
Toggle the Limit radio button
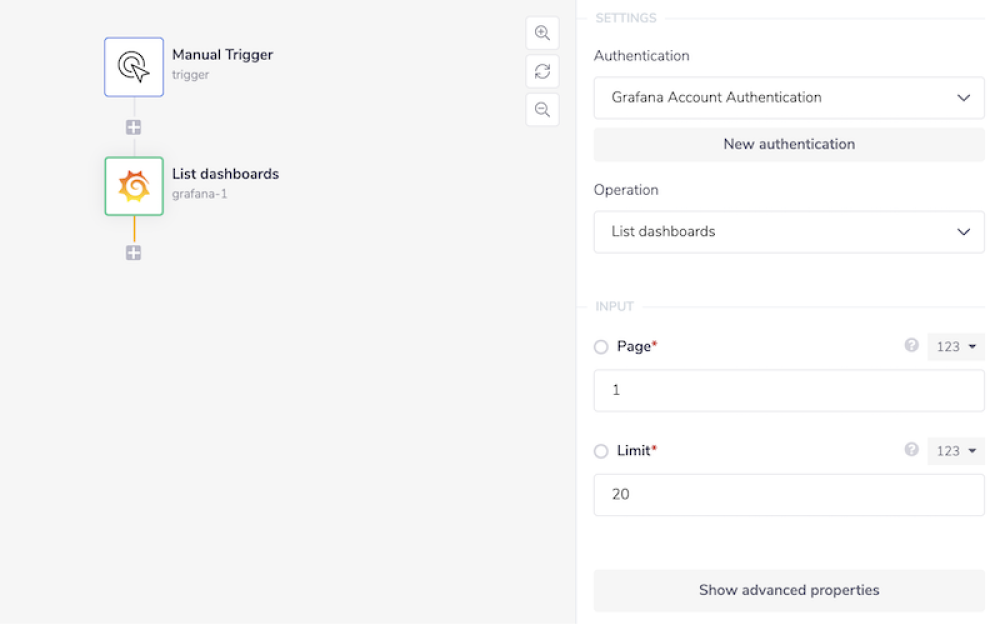pyautogui.click(x=601, y=451)
